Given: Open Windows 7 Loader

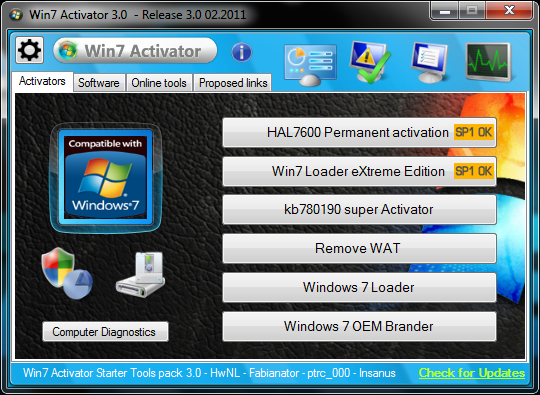Looking at the screenshot, I should (360, 287).
